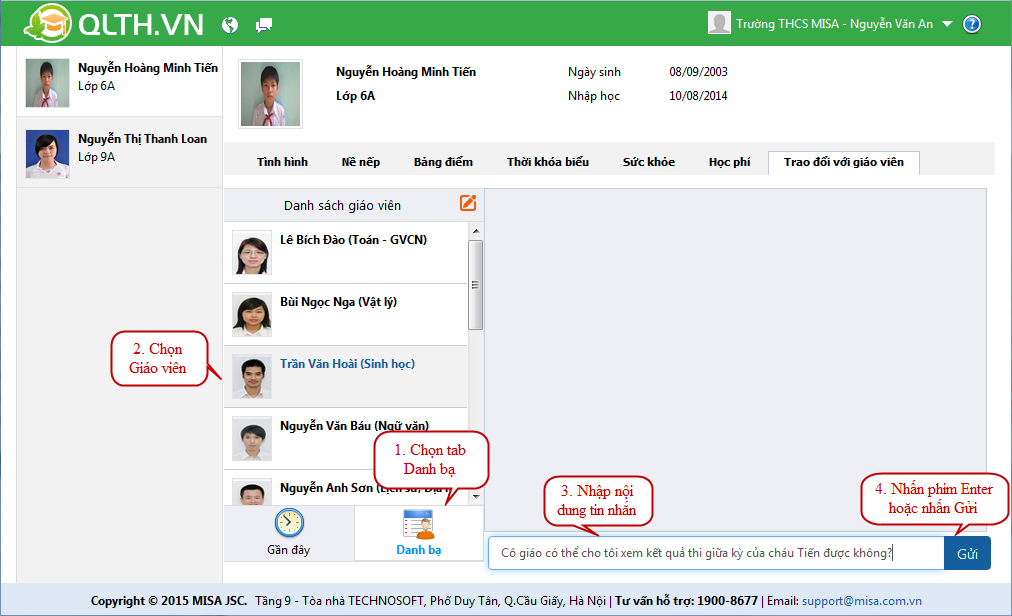
Task: Select student Nguyễn Hoàng Minh Tiến in sidebar
Action: pos(120,82)
